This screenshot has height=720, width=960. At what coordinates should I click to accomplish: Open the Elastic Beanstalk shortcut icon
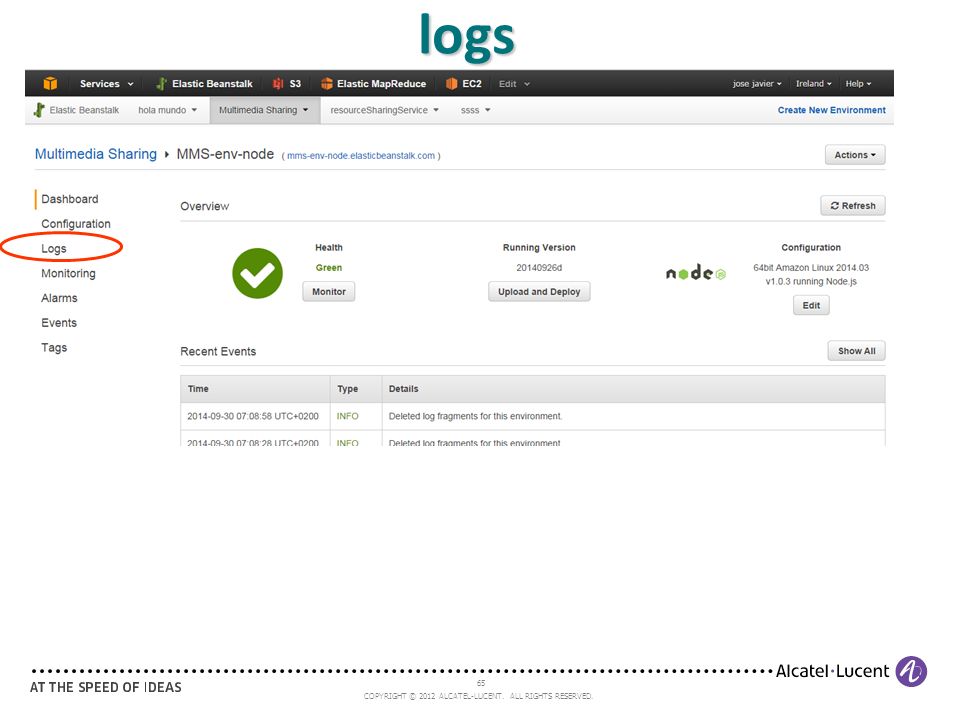[161, 84]
